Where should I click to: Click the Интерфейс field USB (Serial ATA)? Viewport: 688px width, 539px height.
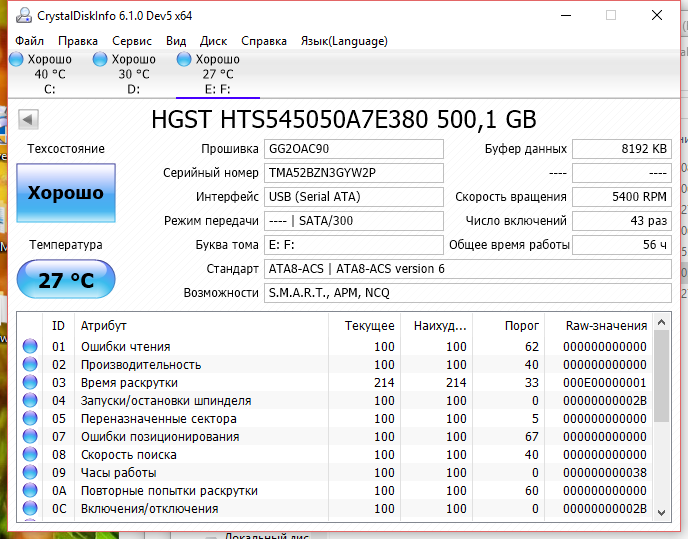[x=354, y=197]
